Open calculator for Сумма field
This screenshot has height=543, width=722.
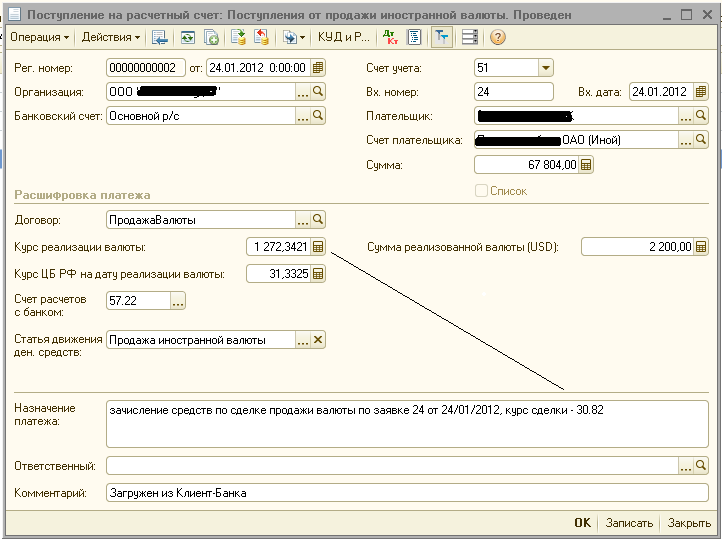pos(586,165)
